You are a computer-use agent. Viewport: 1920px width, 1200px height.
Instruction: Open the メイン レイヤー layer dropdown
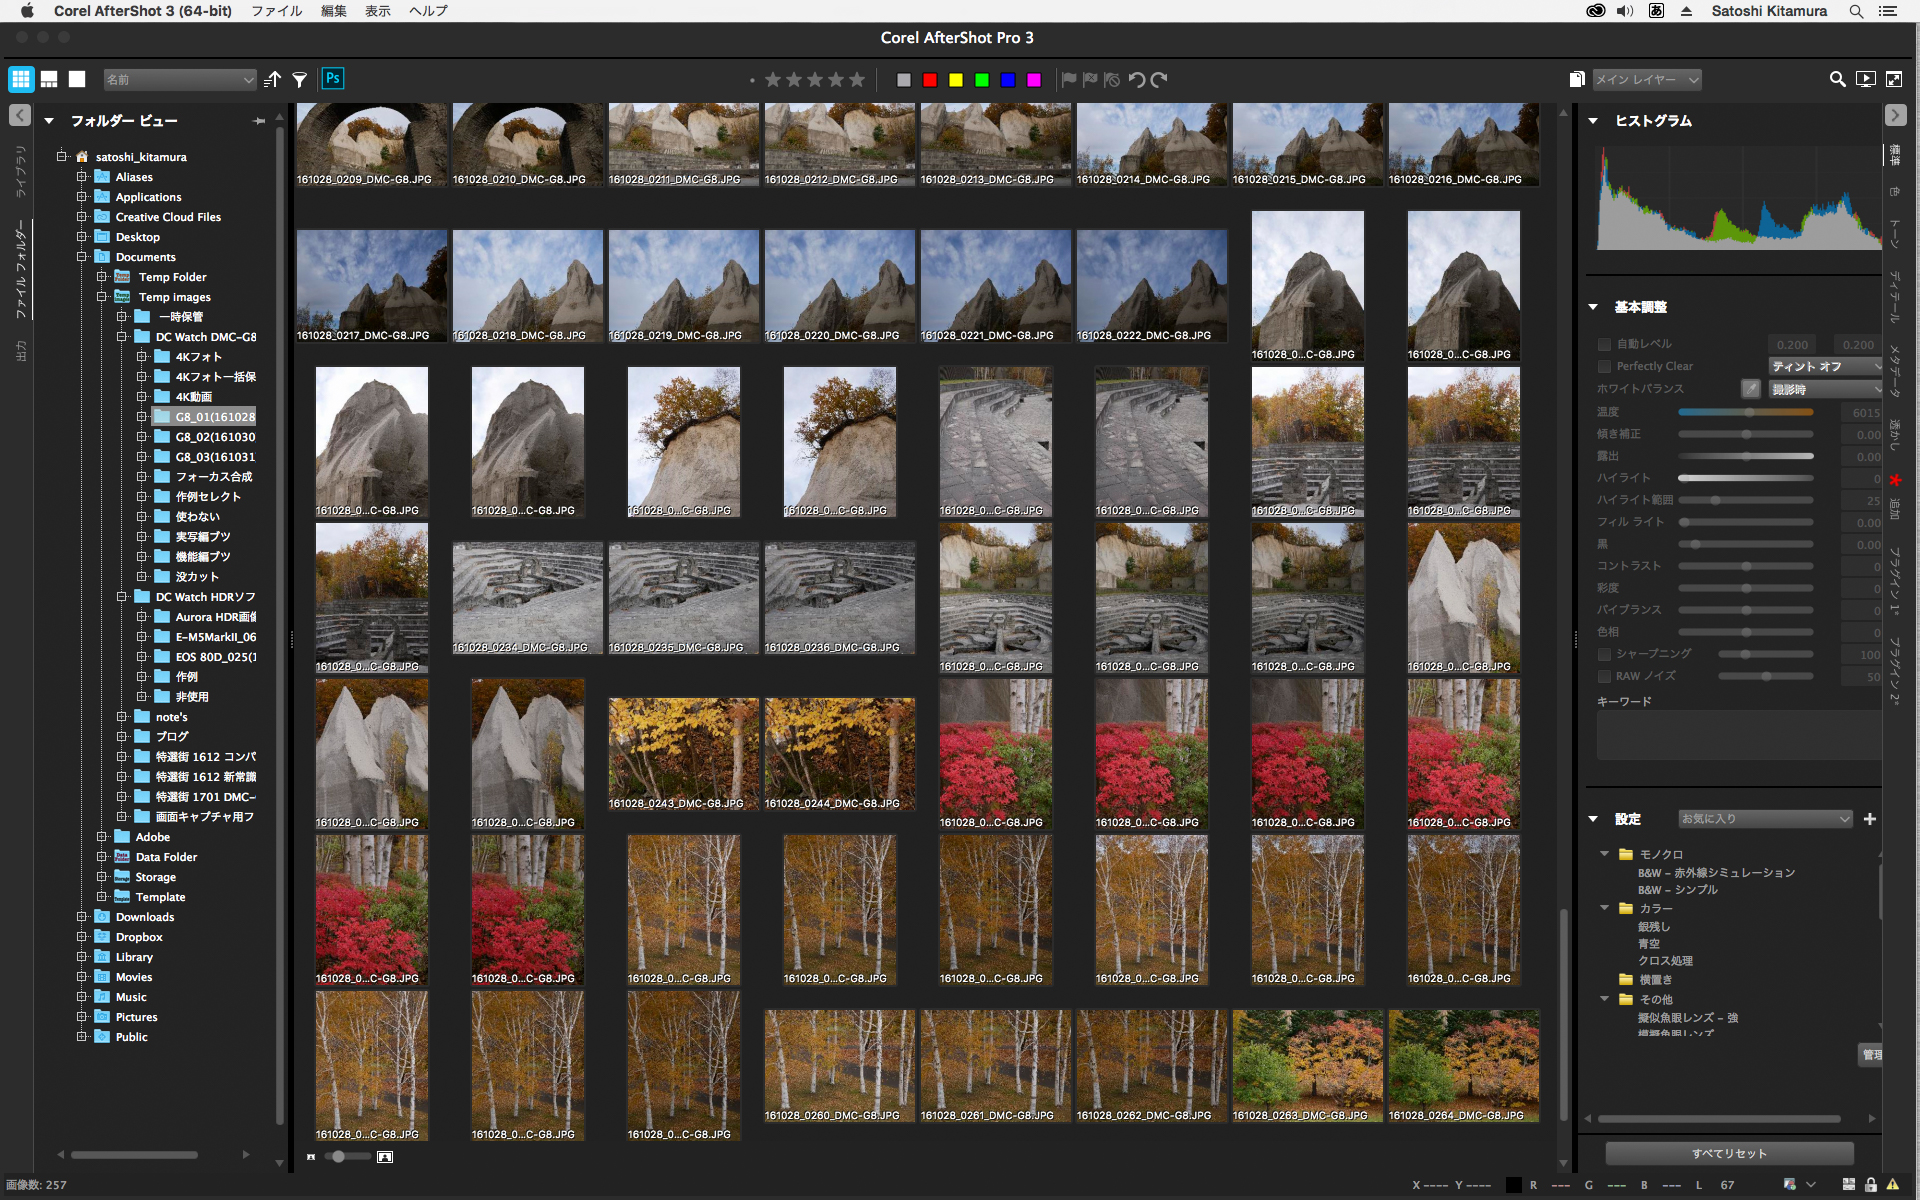[1646, 80]
